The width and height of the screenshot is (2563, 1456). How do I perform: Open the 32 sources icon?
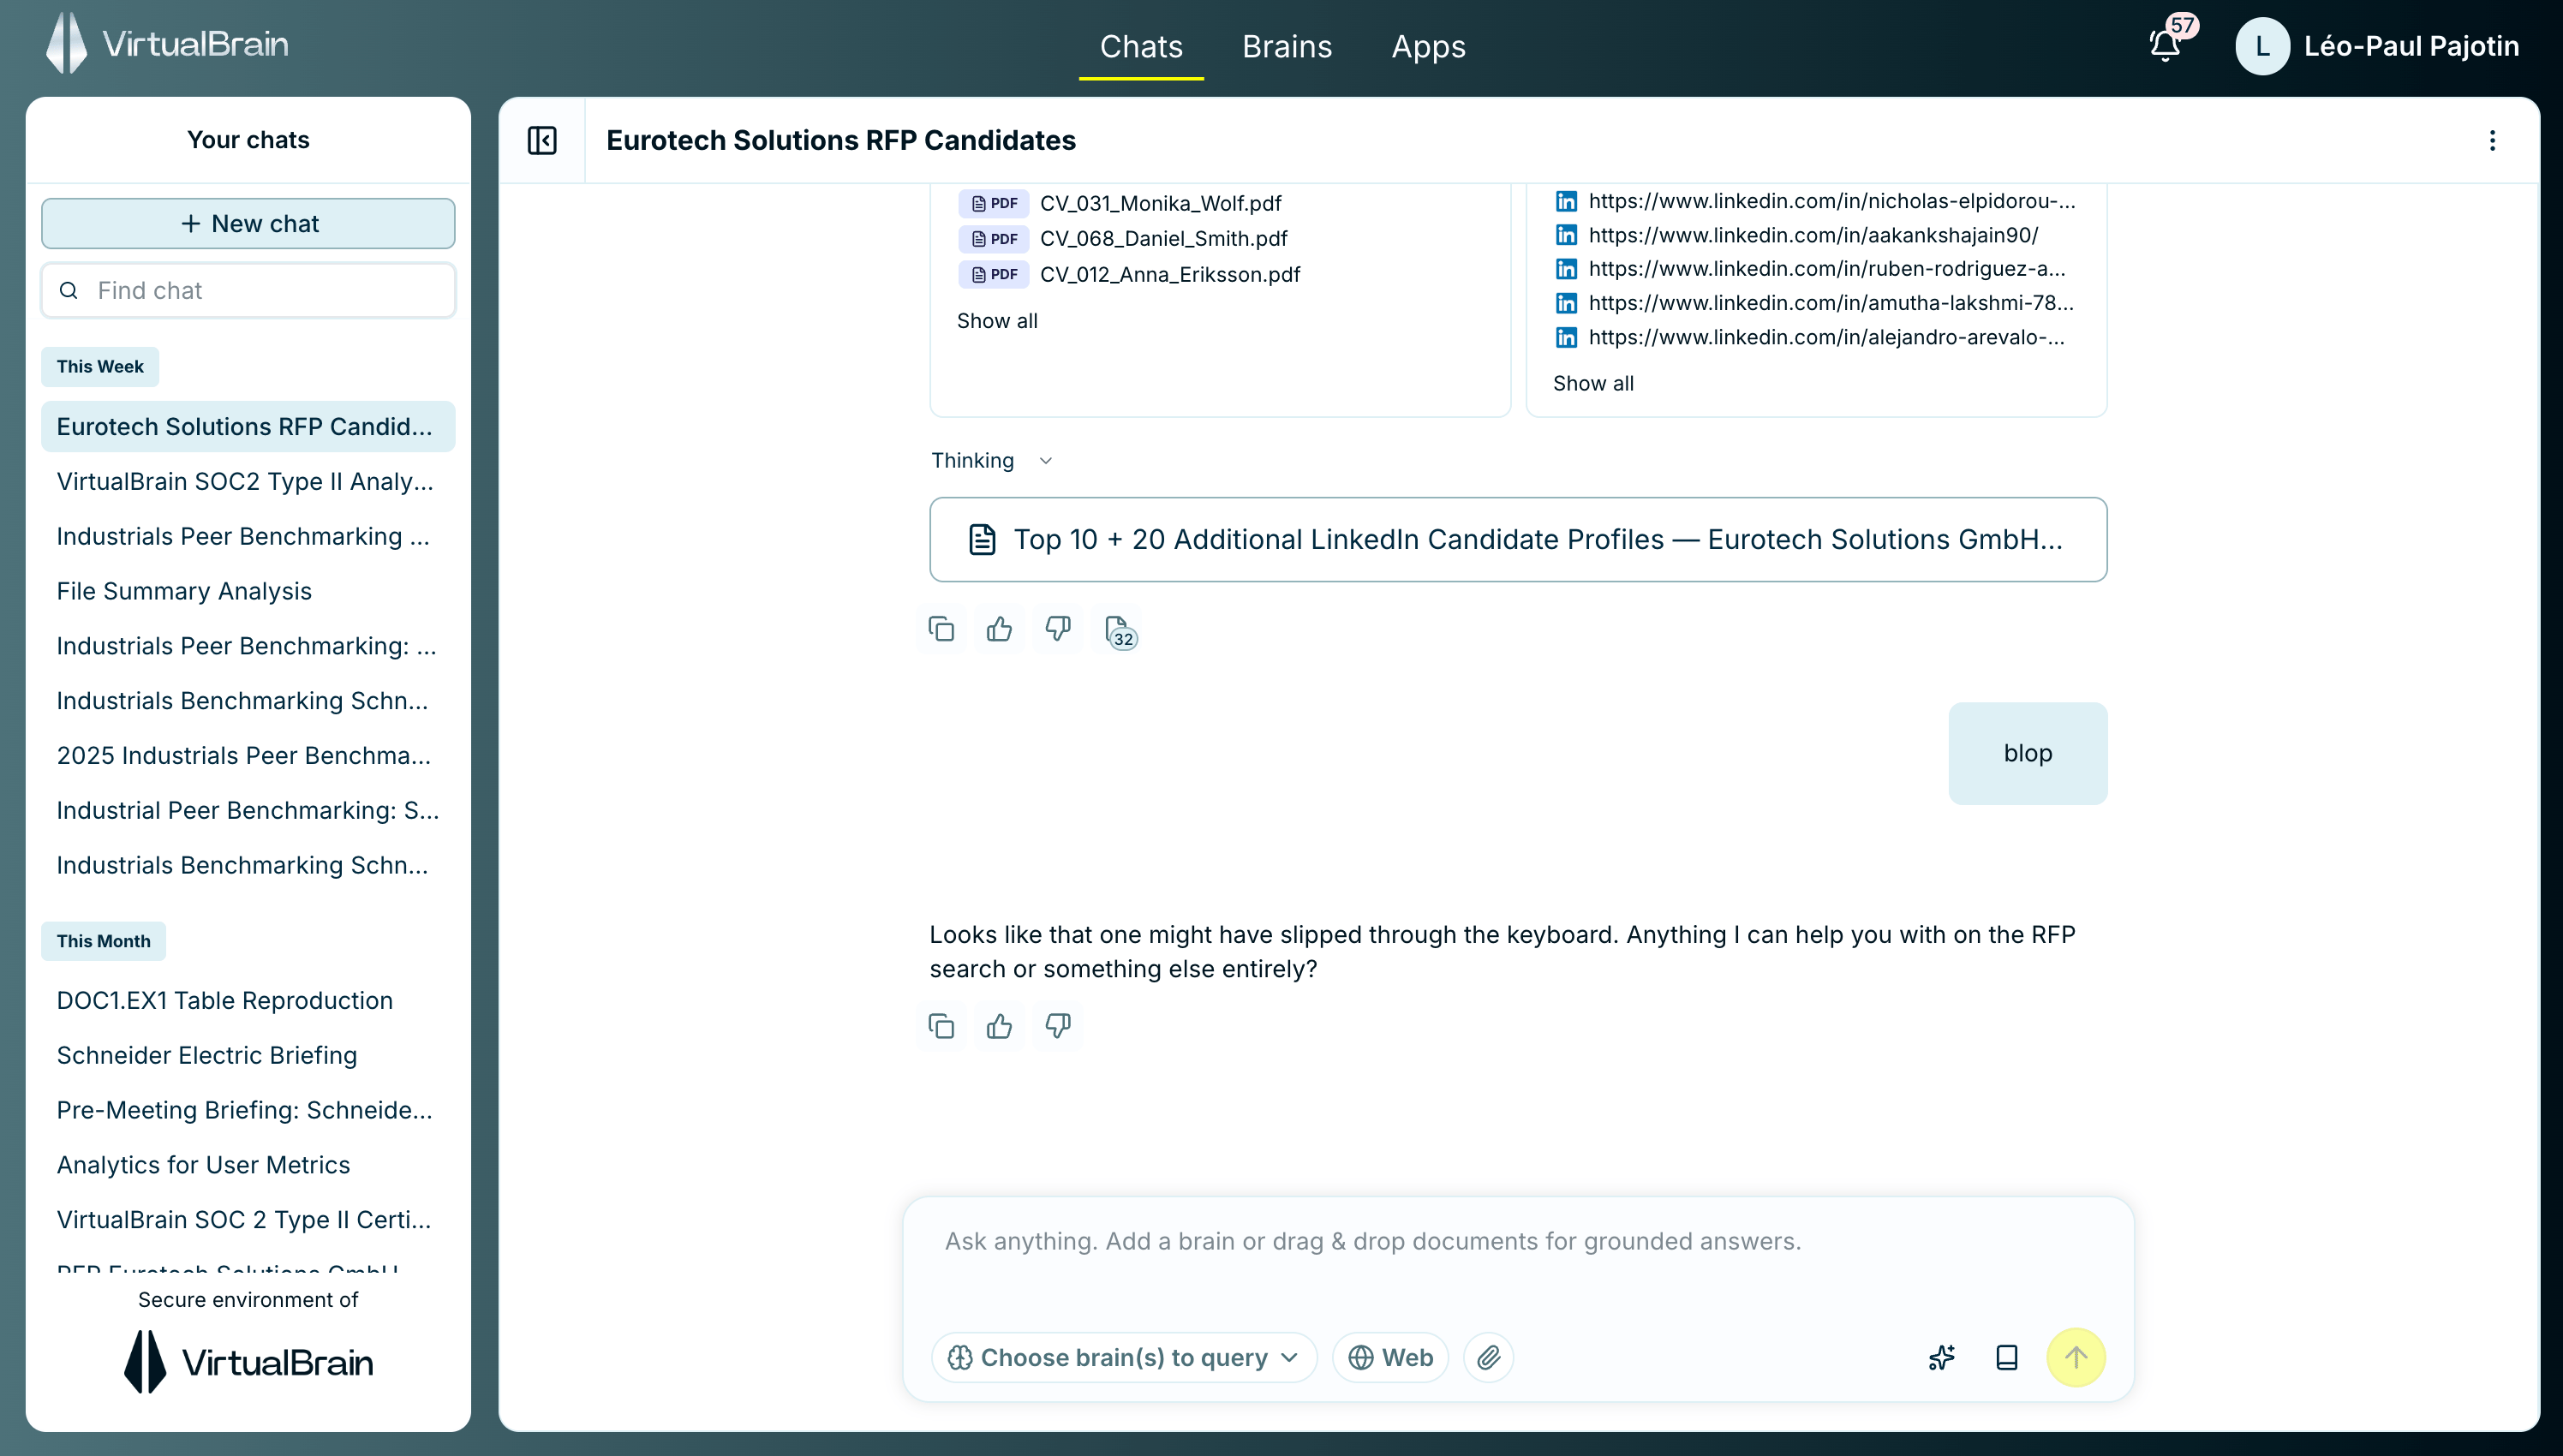click(1119, 631)
